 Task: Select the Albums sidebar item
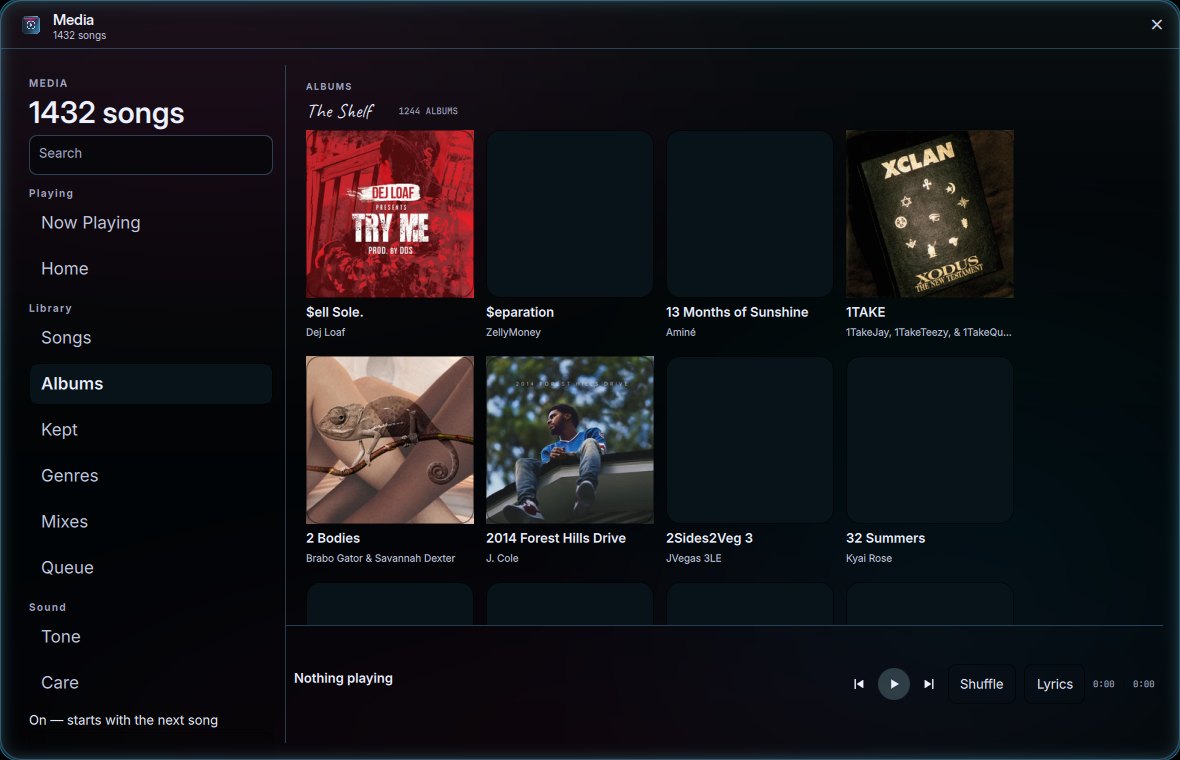pyautogui.click(x=151, y=384)
